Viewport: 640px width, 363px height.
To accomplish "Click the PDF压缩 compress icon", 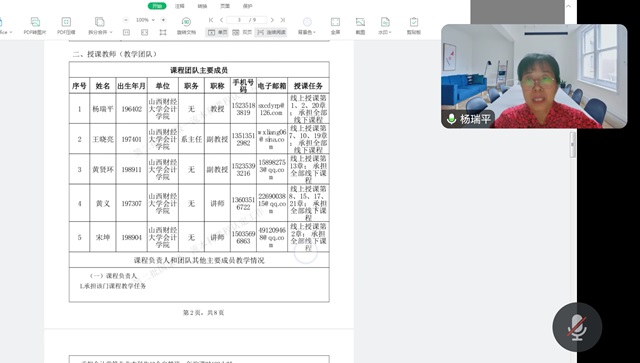I will 66,22.
